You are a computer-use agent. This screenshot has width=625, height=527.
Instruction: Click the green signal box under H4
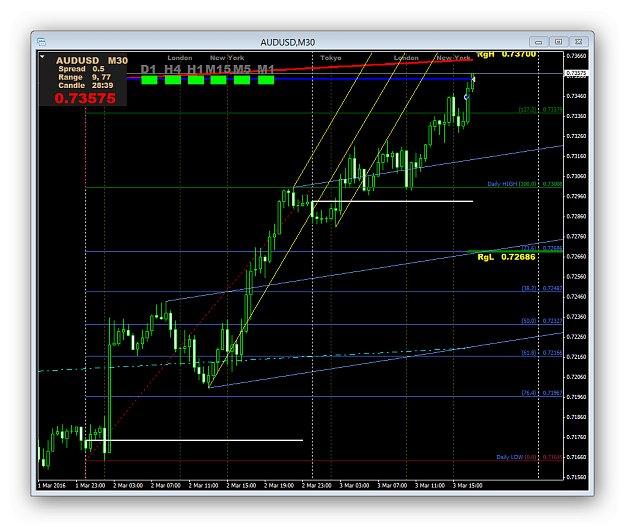point(173,80)
